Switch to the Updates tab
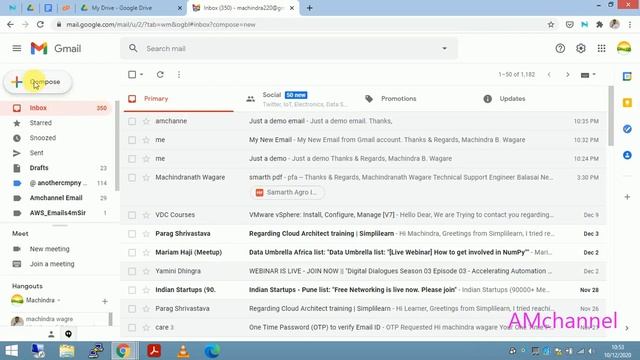 (x=533, y=99)
